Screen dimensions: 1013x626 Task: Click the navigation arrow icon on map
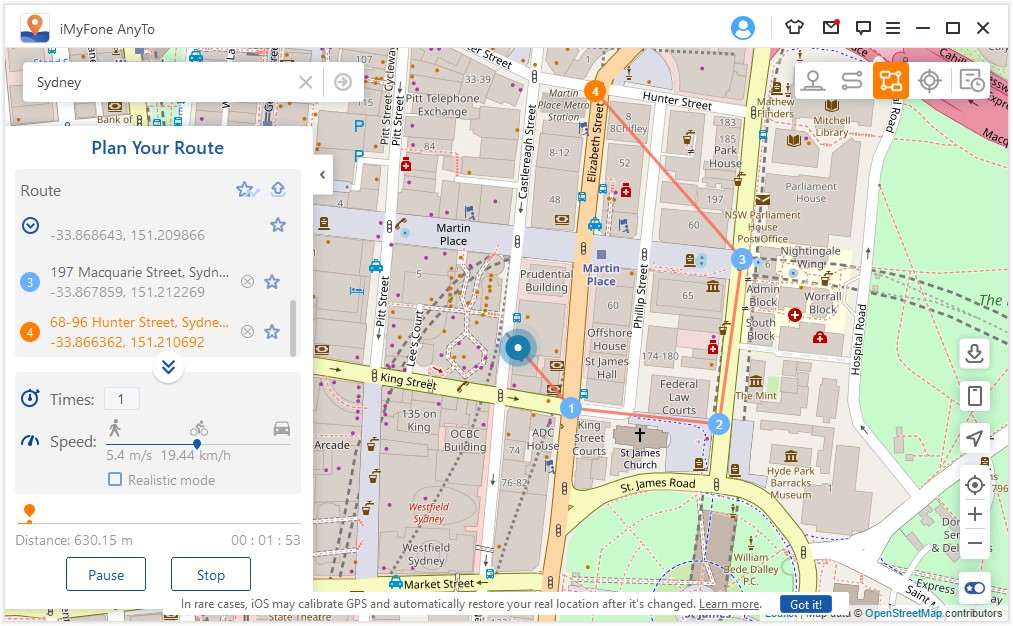coord(974,438)
